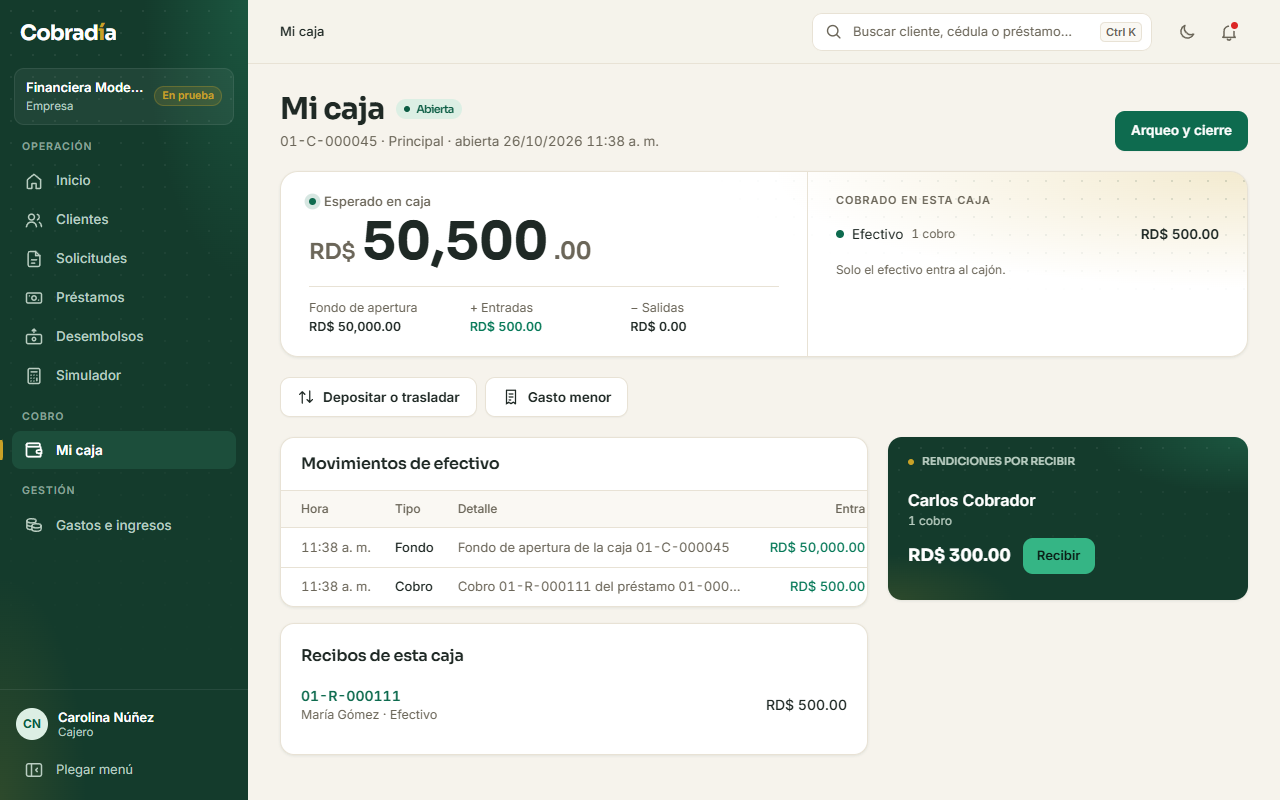The image size is (1280, 800).
Task: Click the Mi caja breadcrumb title
Action: 302,32
